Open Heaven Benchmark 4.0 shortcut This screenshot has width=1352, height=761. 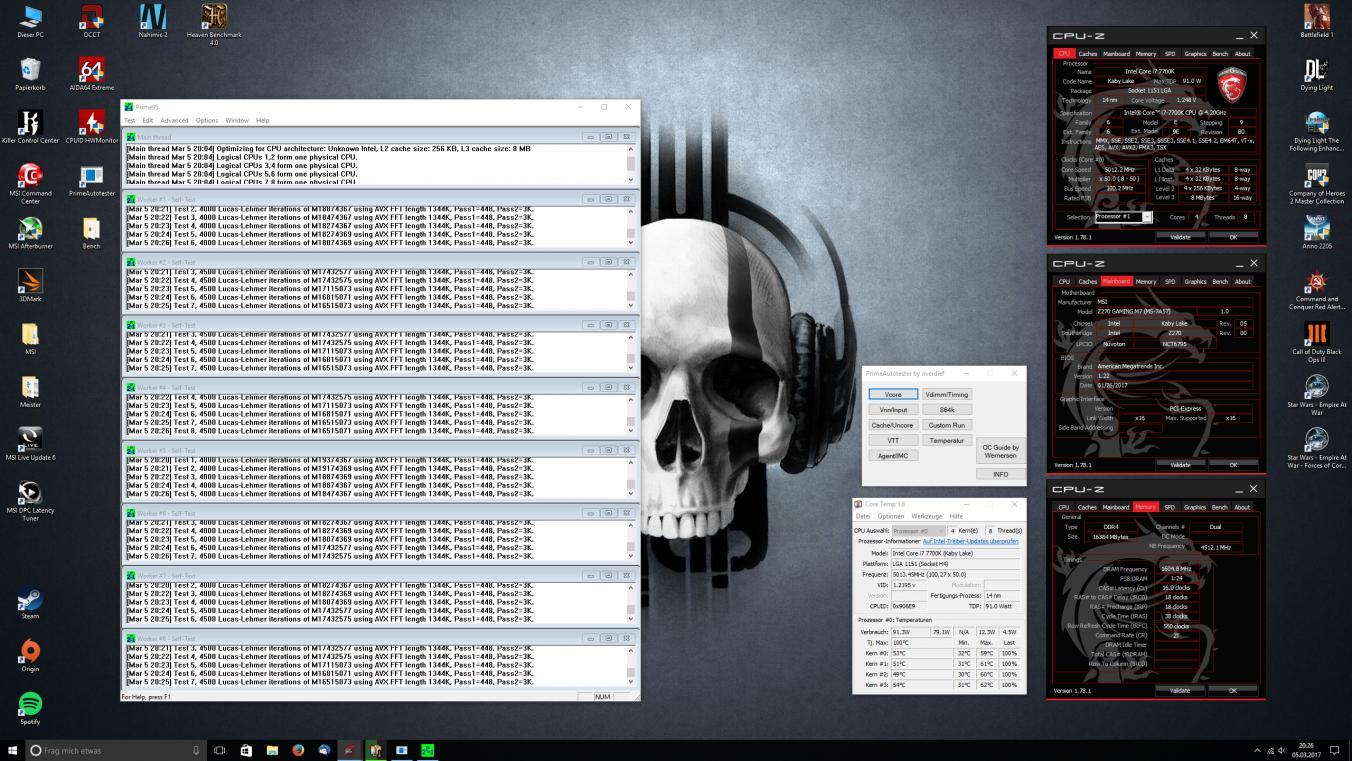(x=213, y=18)
